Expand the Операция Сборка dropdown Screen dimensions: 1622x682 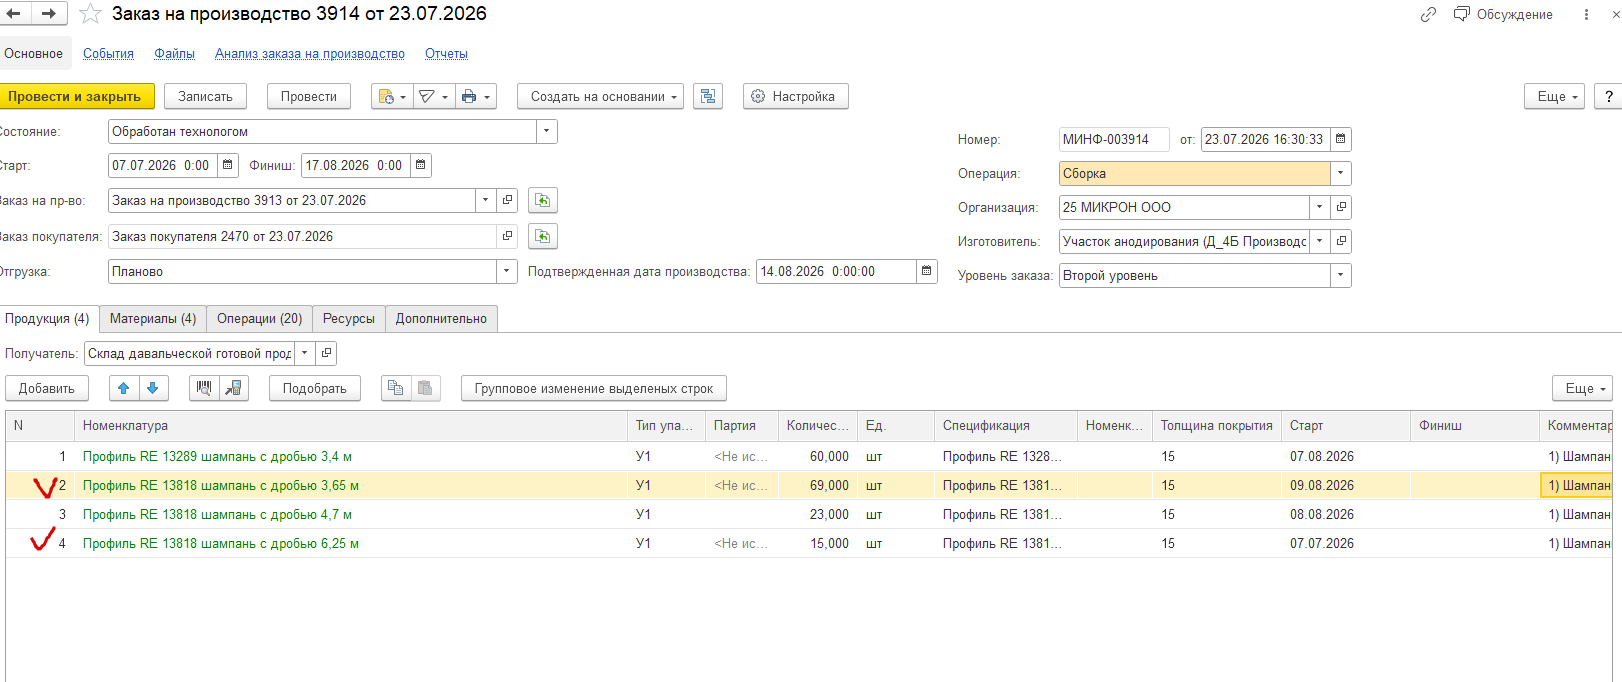pyautogui.click(x=1341, y=173)
